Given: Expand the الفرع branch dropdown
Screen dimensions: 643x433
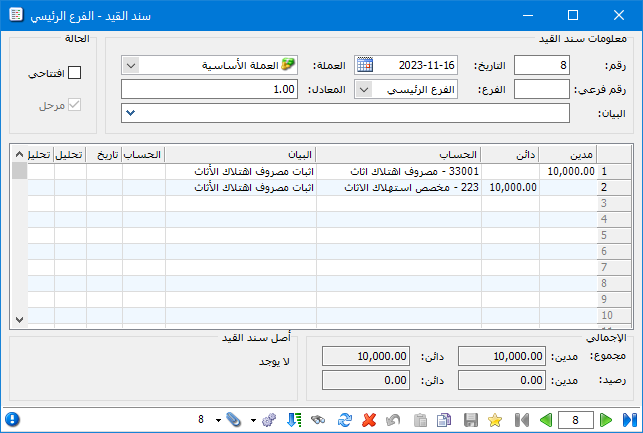Looking at the screenshot, I should click(x=364, y=89).
